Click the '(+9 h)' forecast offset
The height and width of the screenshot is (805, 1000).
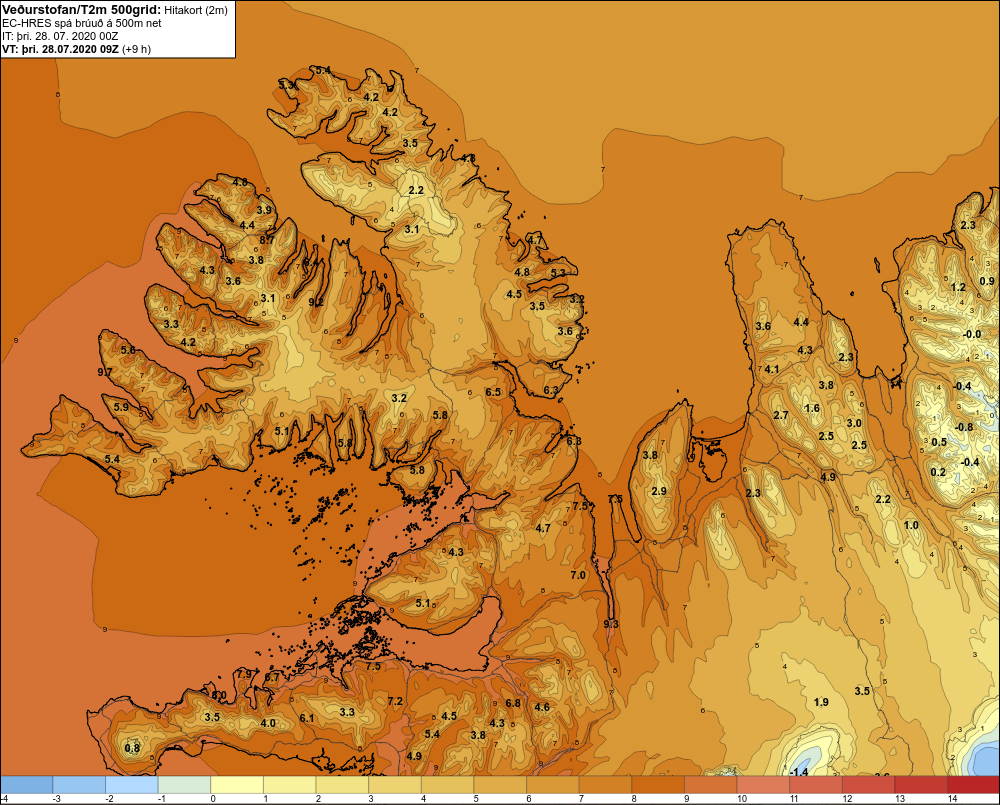pyautogui.click(x=136, y=49)
